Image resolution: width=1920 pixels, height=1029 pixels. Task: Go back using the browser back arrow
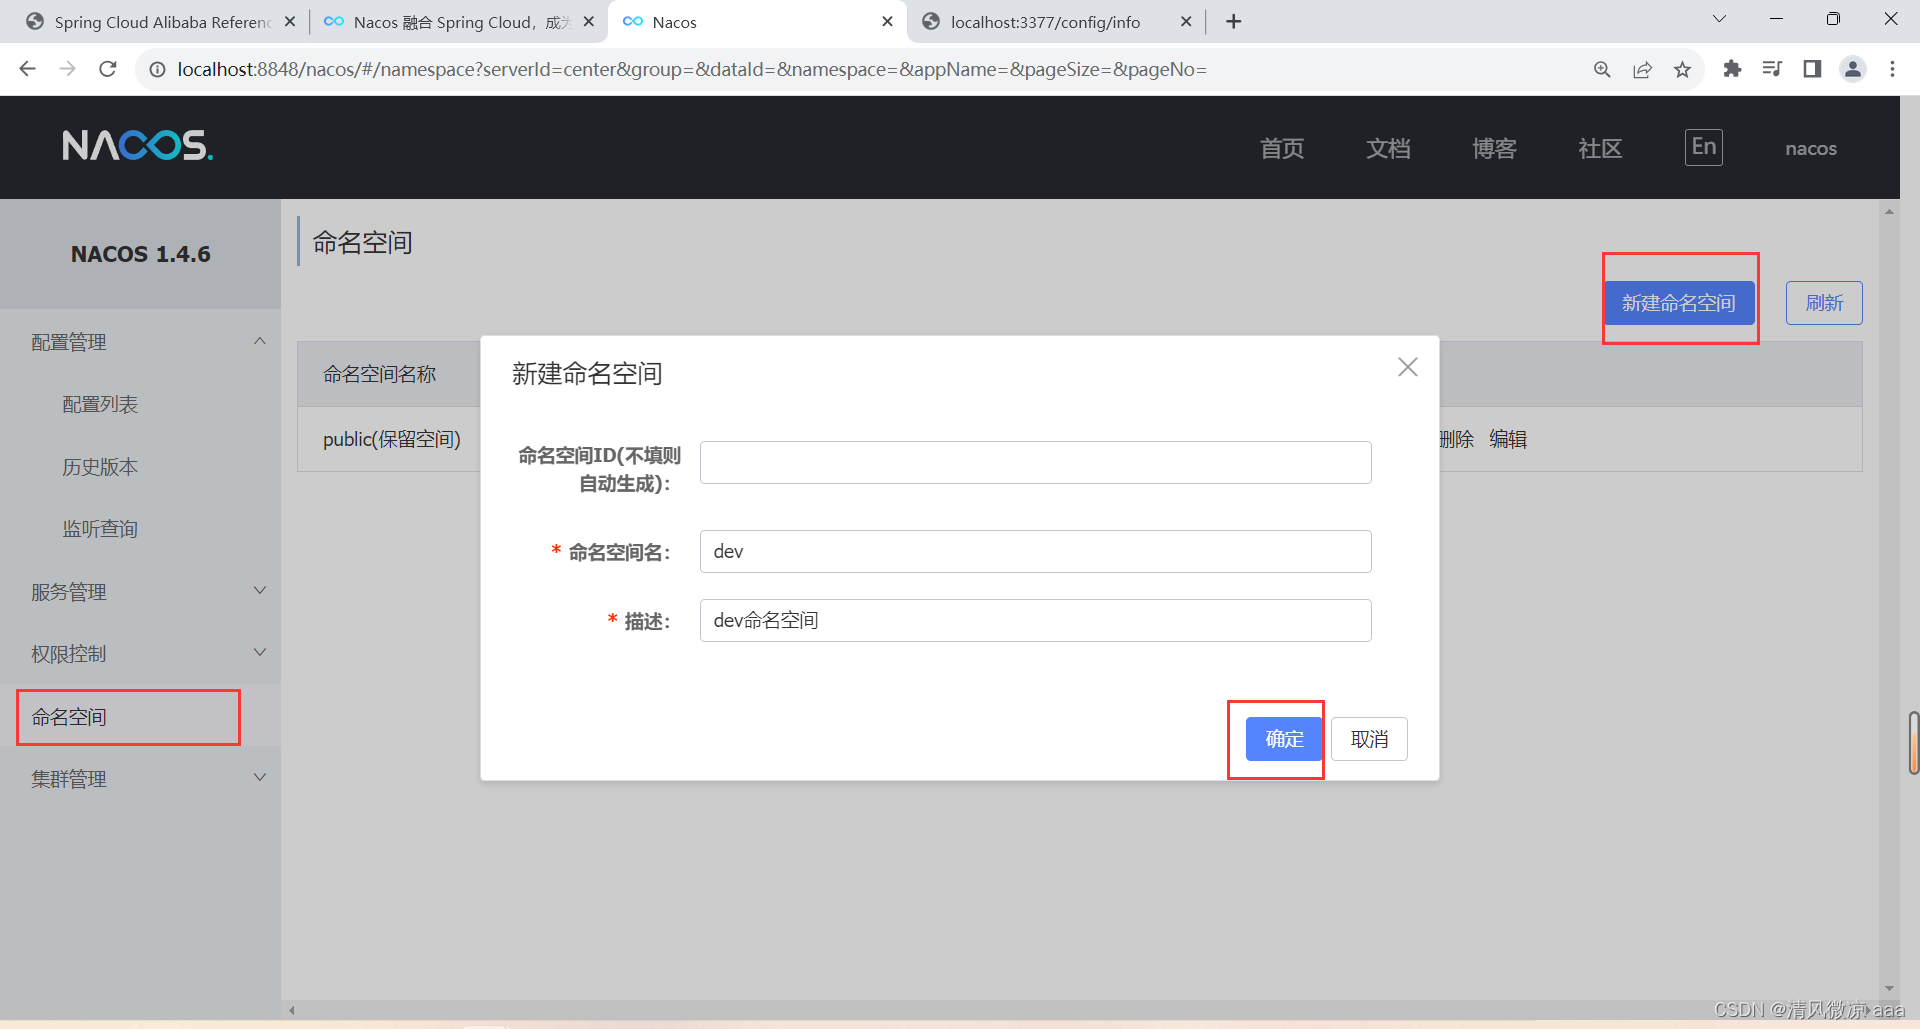click(28, 69)
